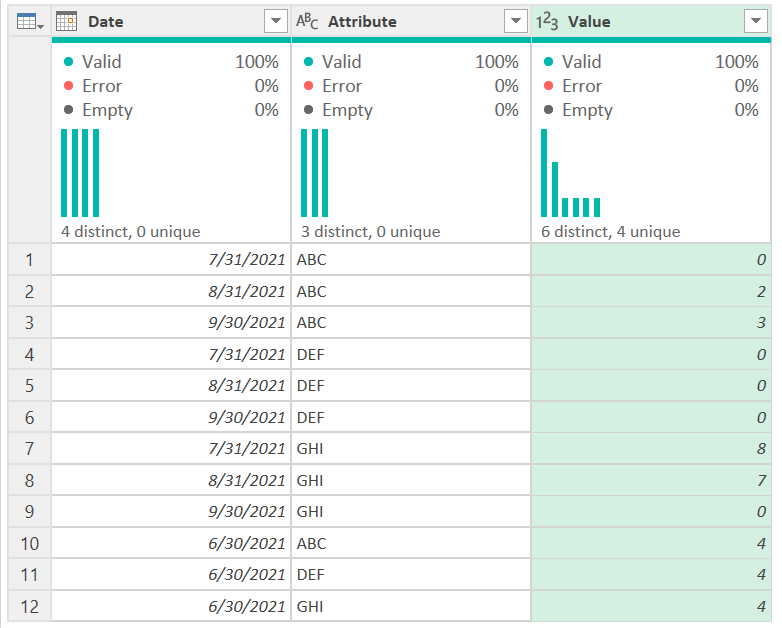Open the Value column filter dropdown
This screenshot has width=782, height=628.
[756, 21]
